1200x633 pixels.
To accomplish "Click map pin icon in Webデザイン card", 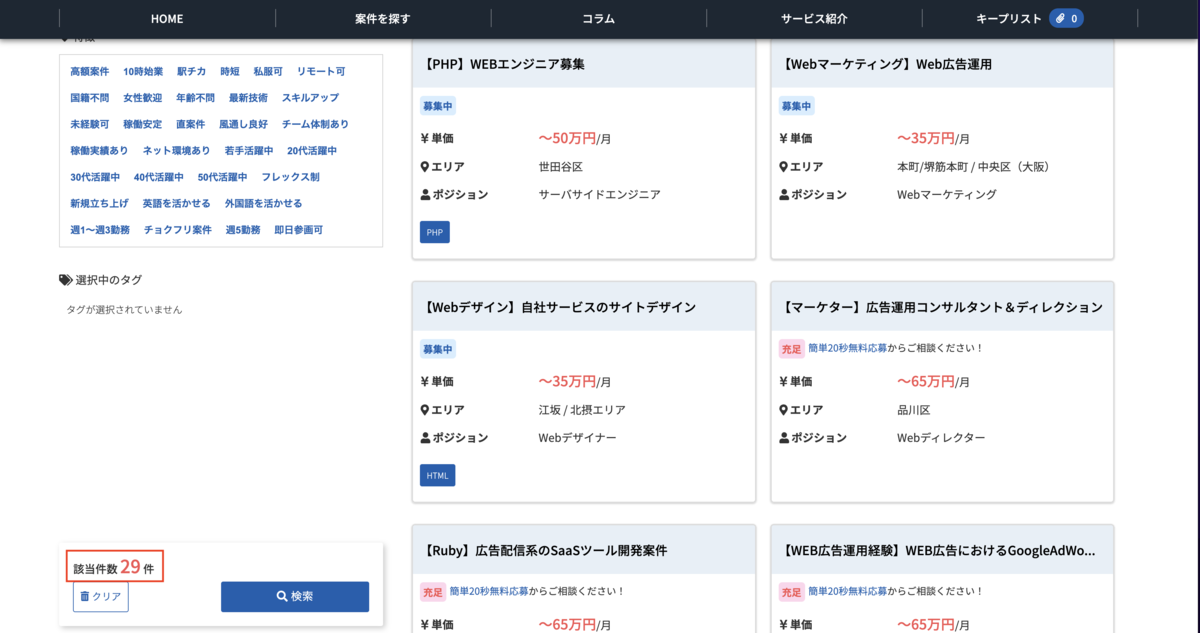I will pyautogui.click(x=425, y=409).
